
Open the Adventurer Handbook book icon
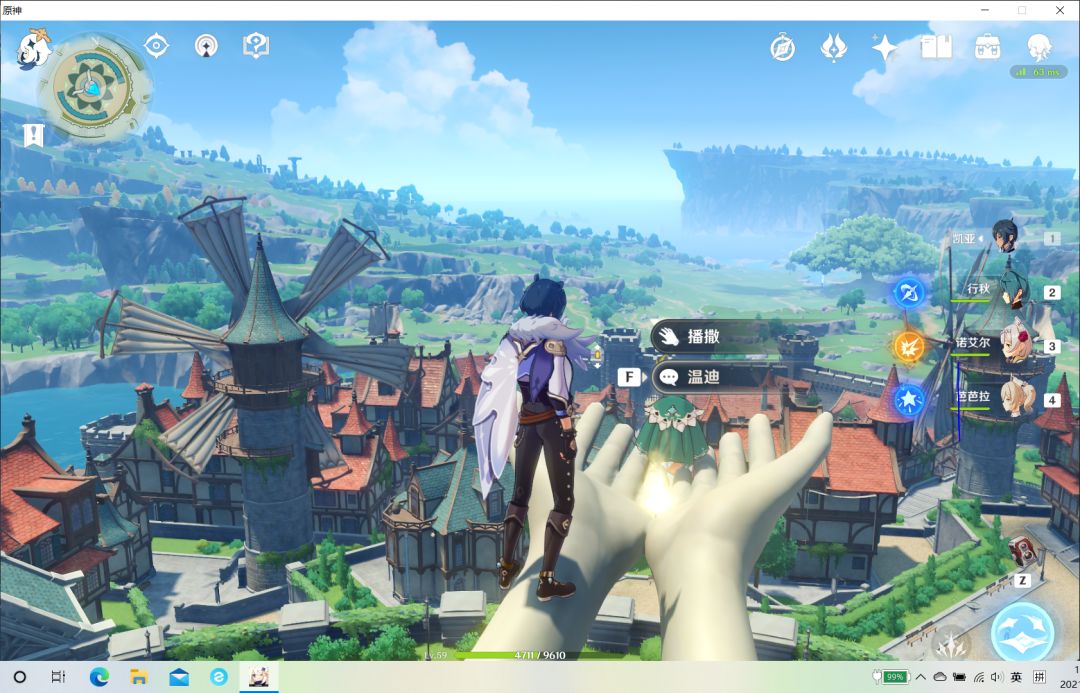[x=937, y=48]
